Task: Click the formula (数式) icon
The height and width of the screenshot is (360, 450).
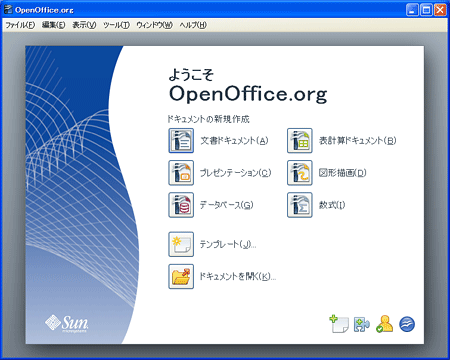Action: pos(300,205)
